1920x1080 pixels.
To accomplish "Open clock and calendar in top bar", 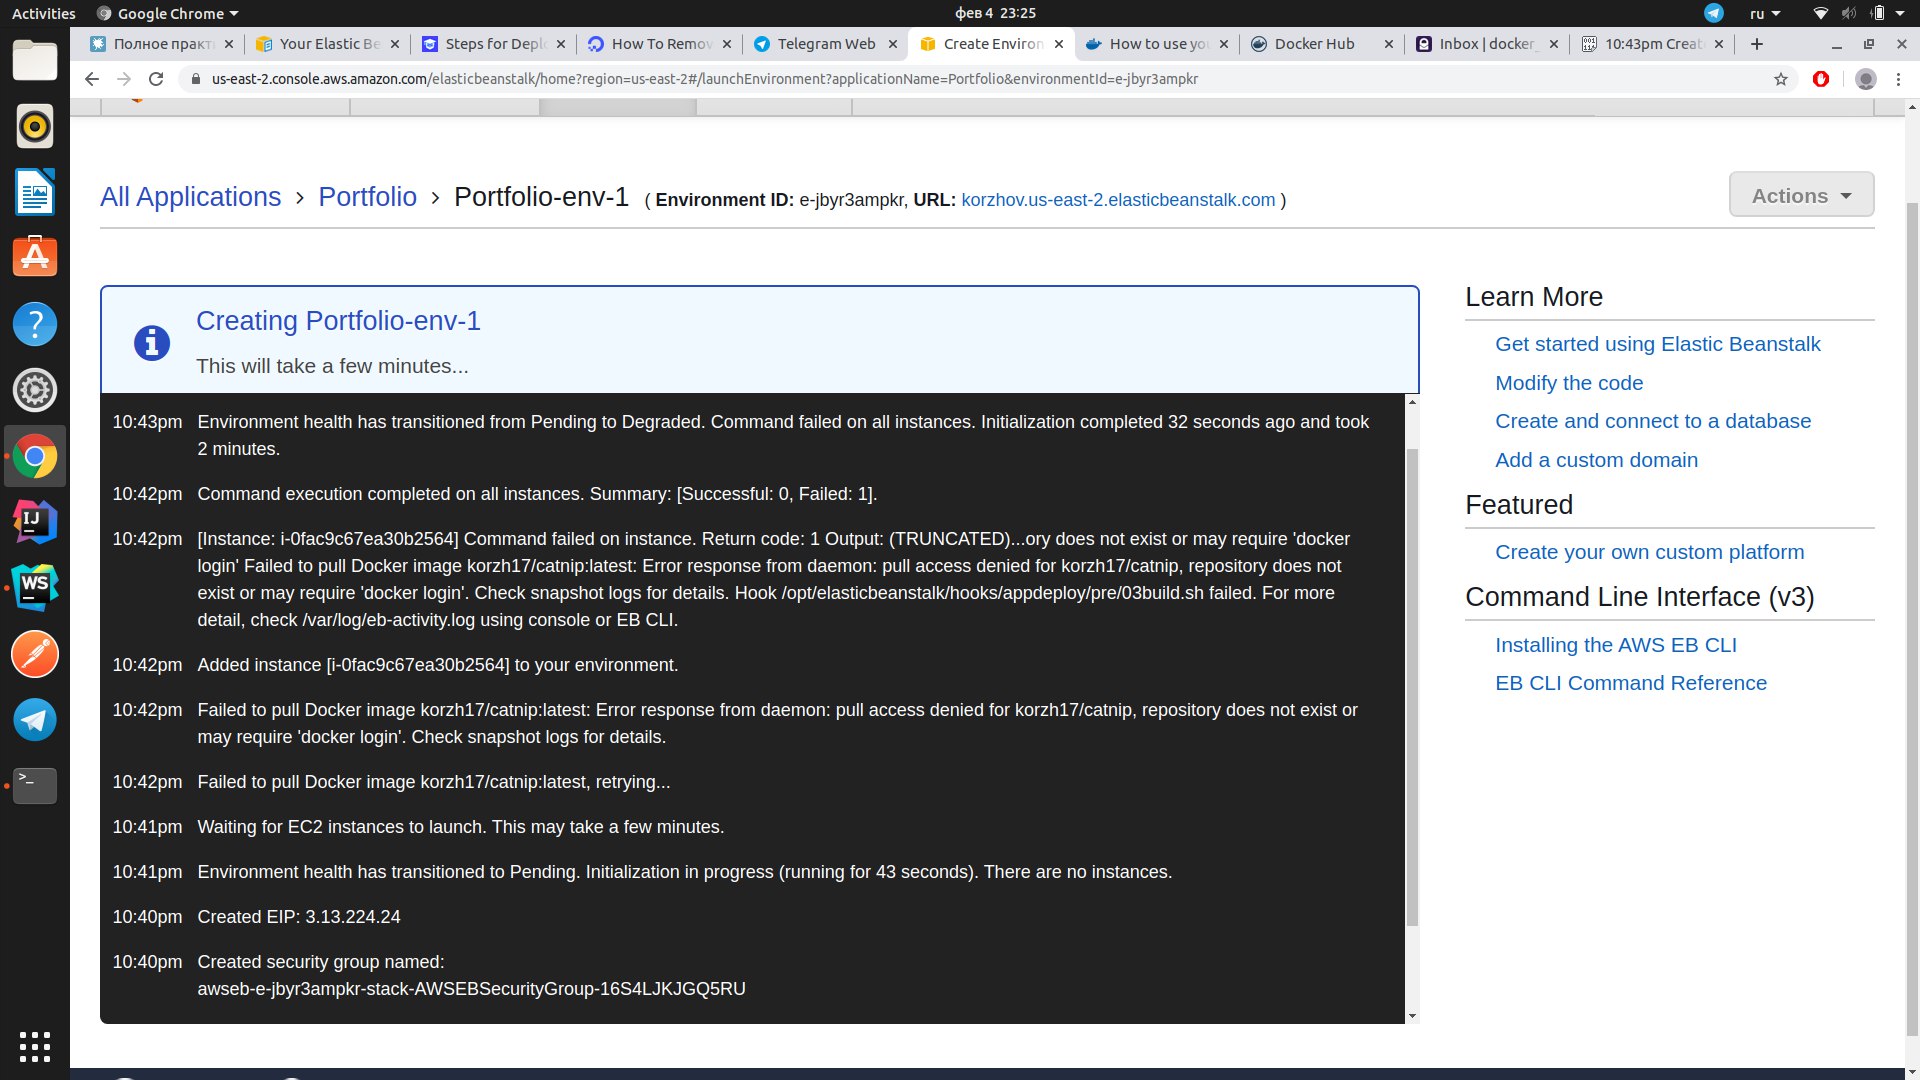I will pos(995,13).
